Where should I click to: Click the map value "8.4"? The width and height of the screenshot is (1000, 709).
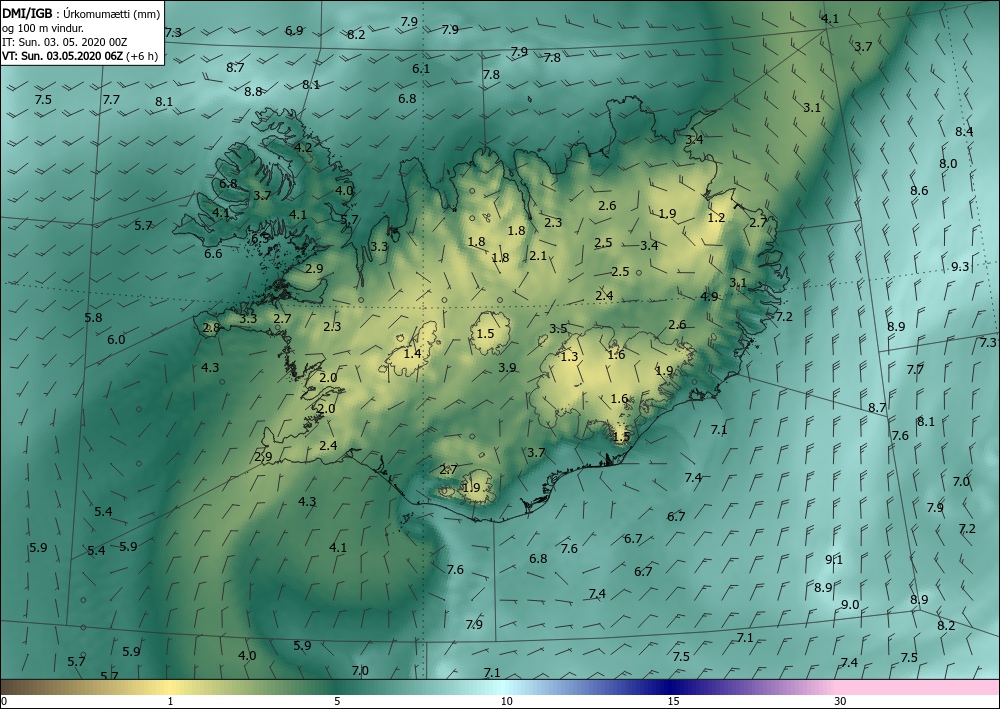(964, 131)
